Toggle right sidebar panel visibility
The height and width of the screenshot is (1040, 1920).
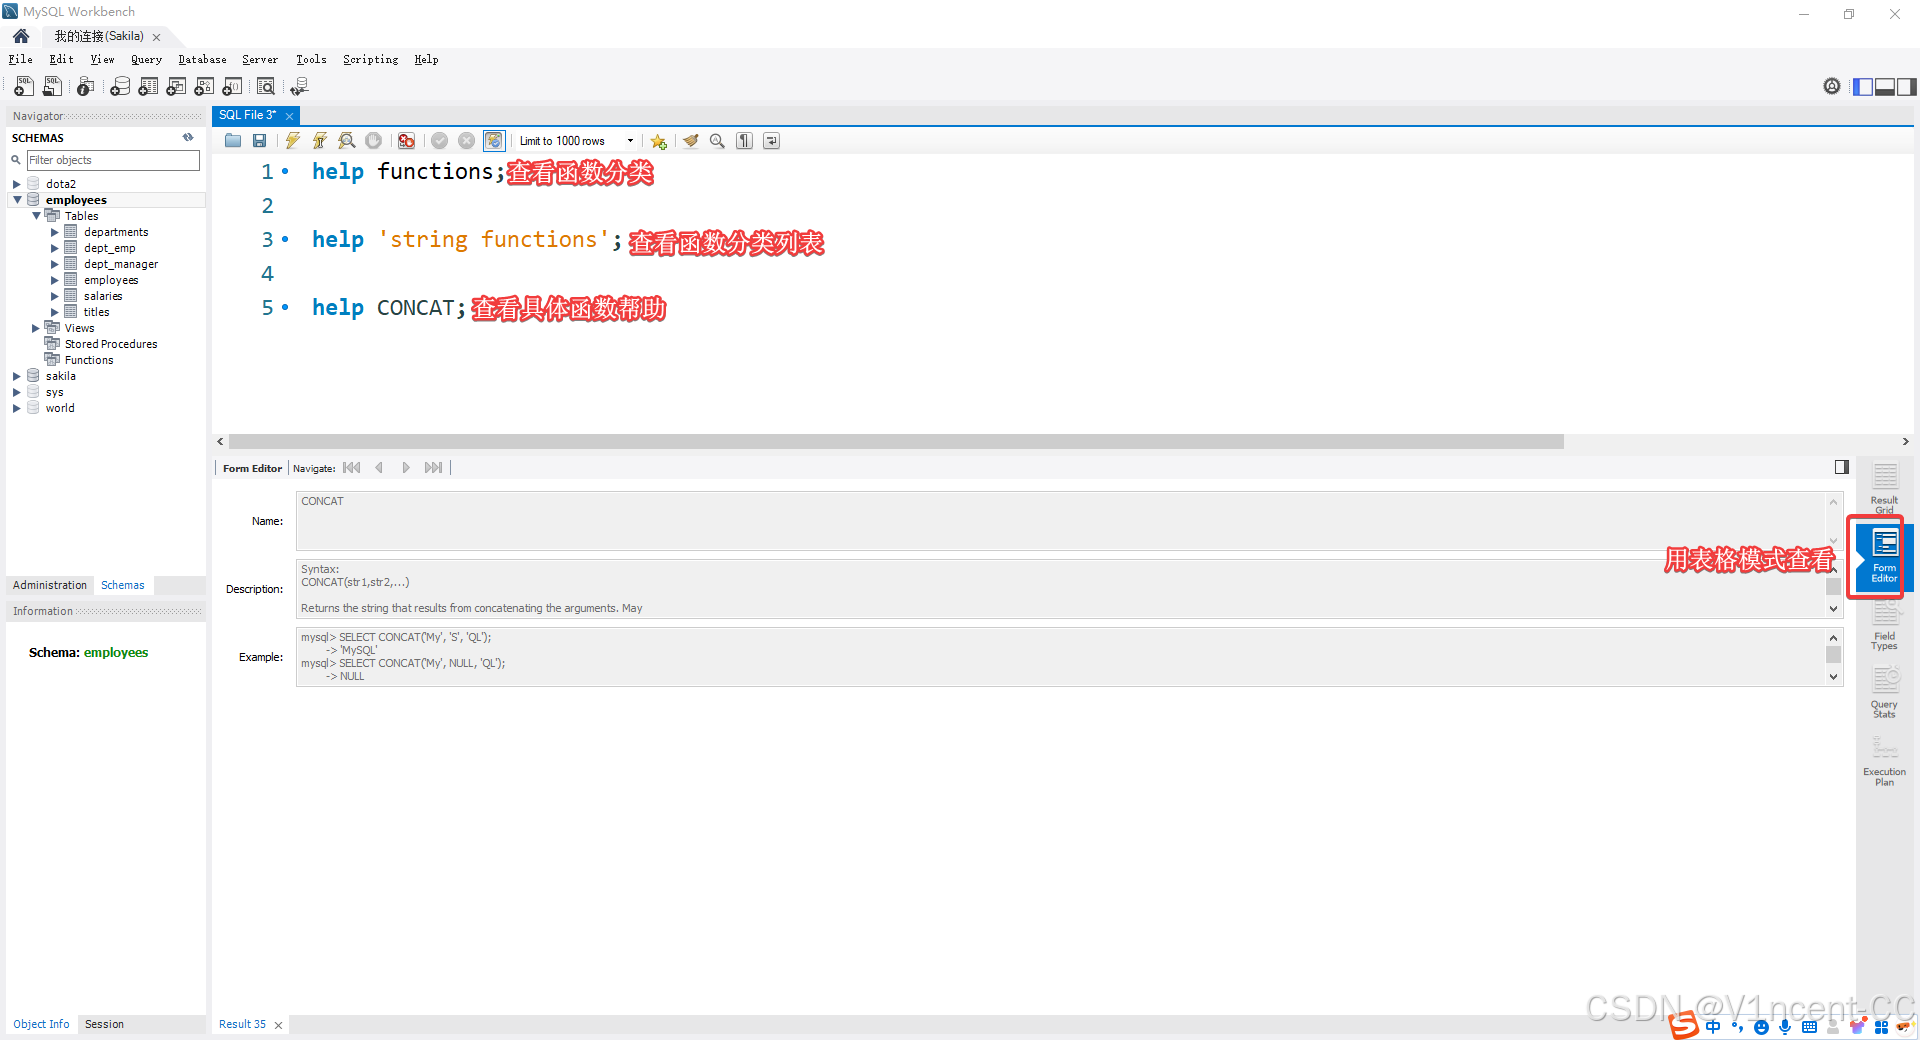(1907, 87)
